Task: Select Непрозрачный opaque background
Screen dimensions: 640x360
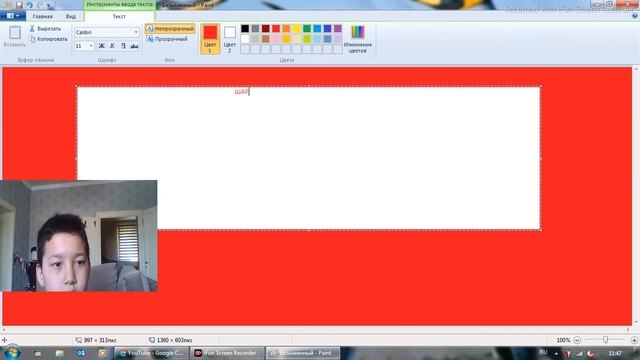Action: [x=170, y=29]
